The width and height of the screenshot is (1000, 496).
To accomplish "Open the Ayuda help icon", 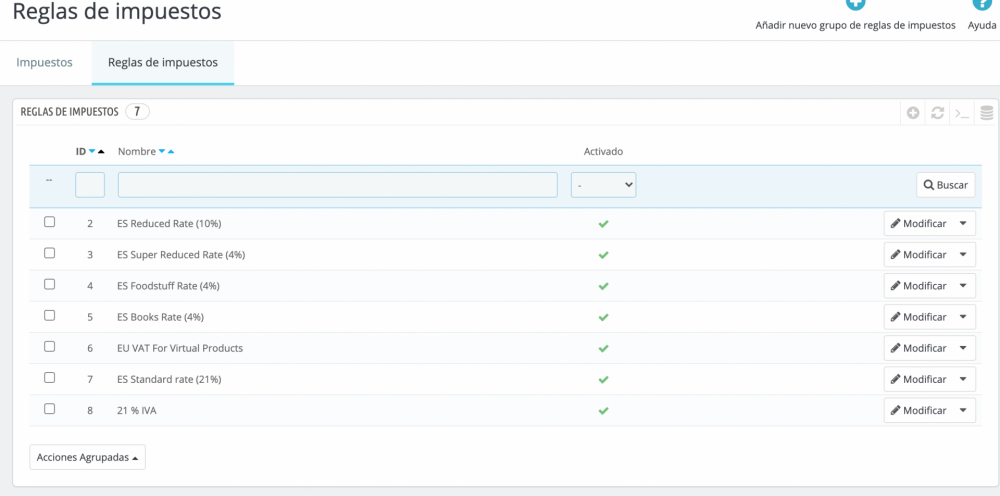I will coord(982,5).
